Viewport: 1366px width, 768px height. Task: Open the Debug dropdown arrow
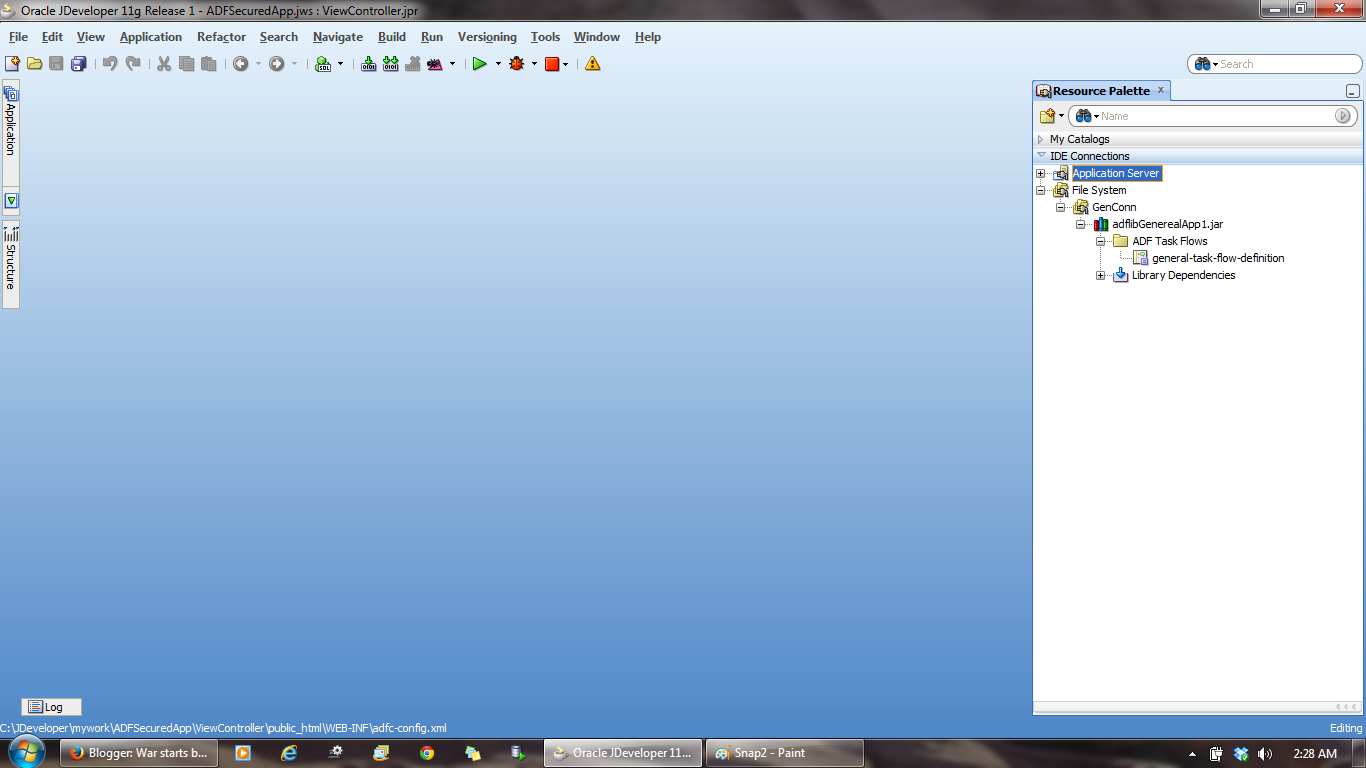(x=534, y=64)
